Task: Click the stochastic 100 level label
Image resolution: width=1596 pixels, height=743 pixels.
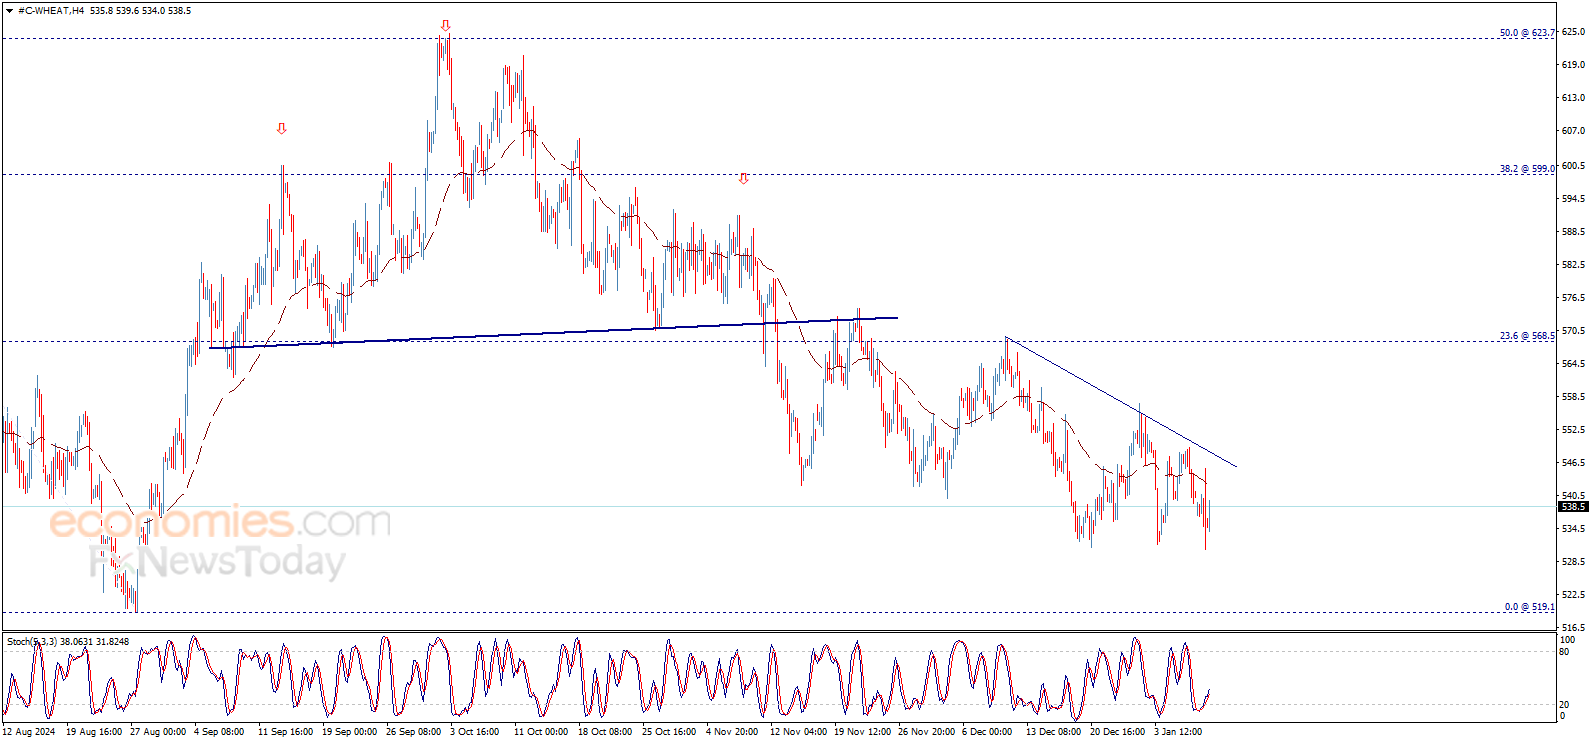Action: pos(1568,640)
